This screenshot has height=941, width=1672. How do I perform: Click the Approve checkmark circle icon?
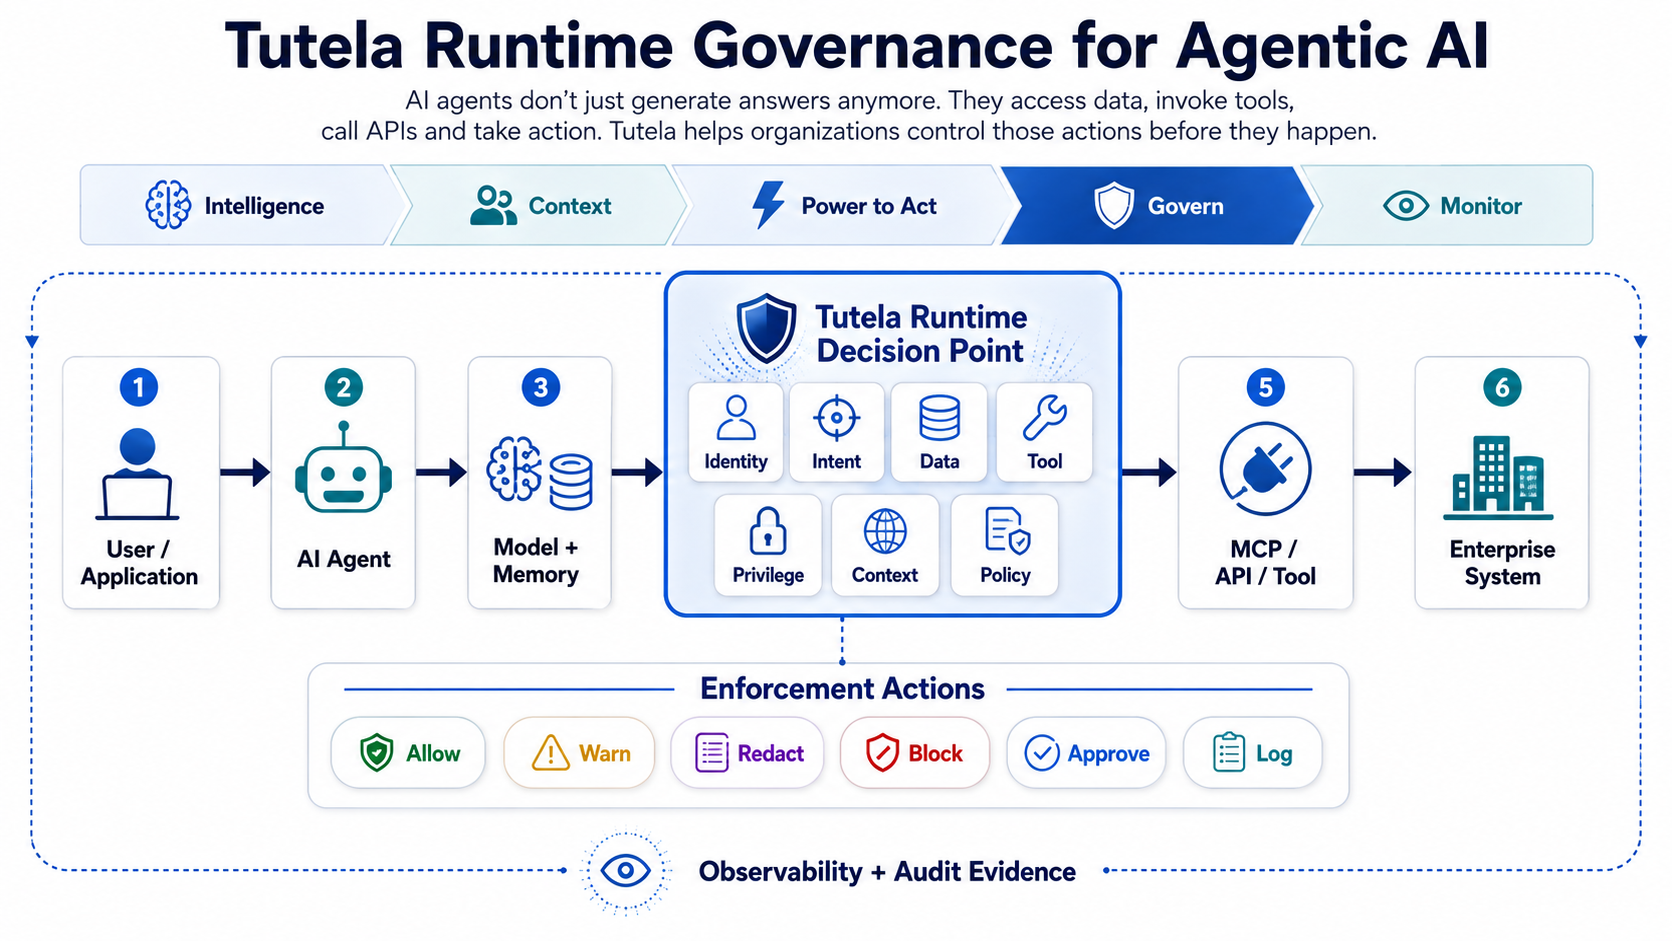coord(1042,753)
